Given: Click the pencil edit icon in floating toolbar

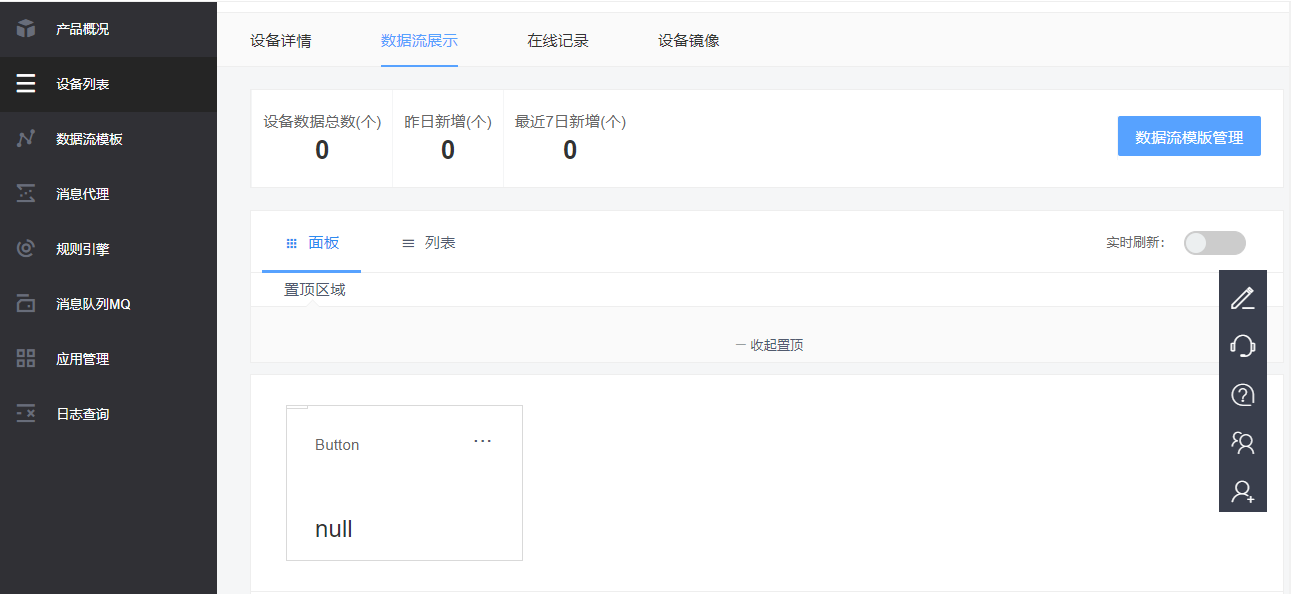Looking at the screenshot, I should coord(1243,297).
